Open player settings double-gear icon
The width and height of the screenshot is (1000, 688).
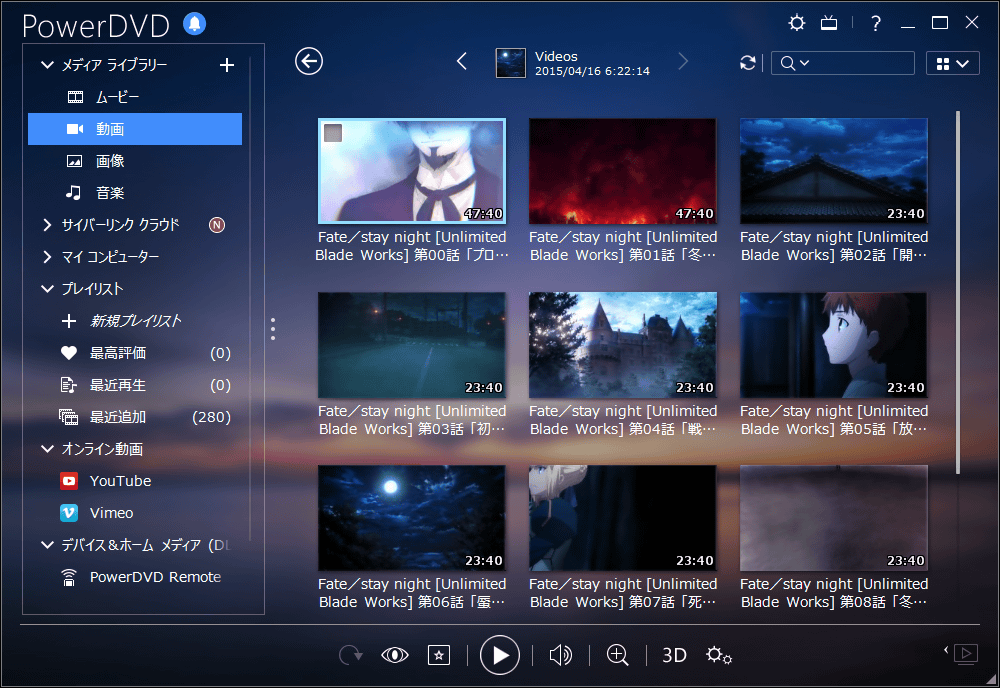coord(719,655)
